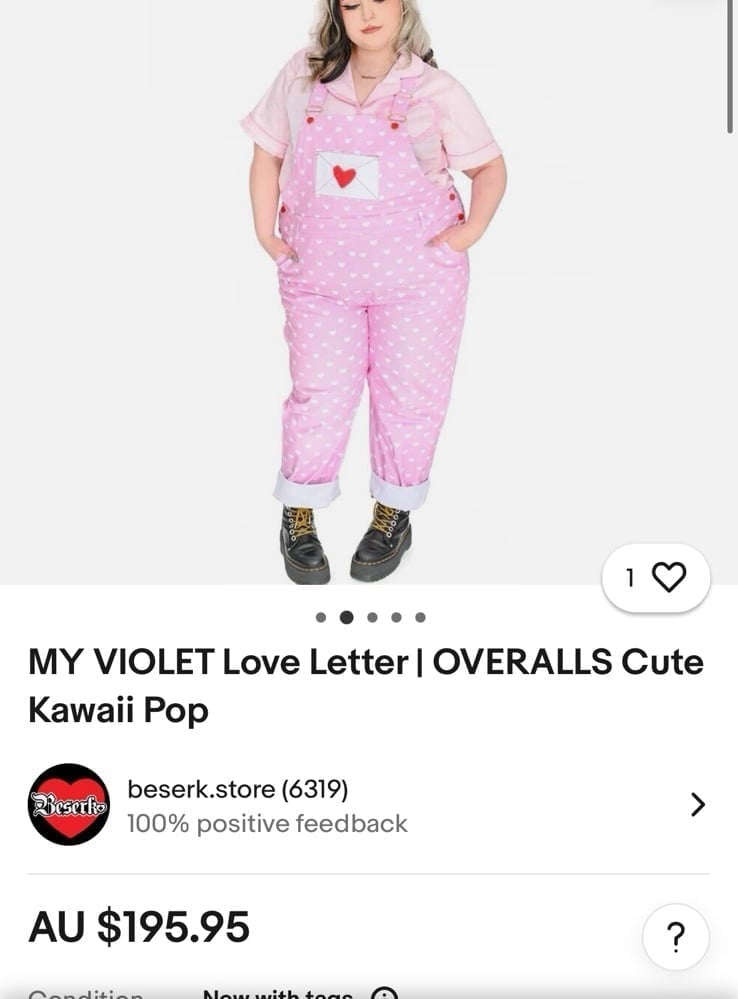The height and width of the screenshot is (999, 738).
Task: Tap the condition info circle icon
Action: click(x=384, y=994)
